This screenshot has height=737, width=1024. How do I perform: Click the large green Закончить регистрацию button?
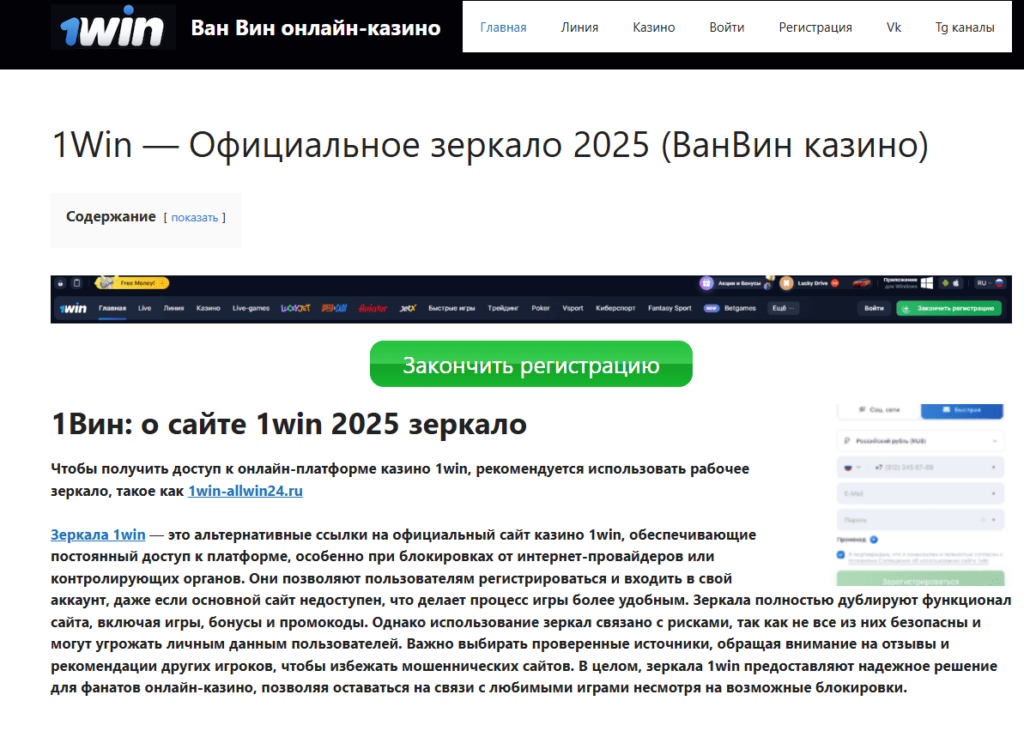(x=531, y=364)
